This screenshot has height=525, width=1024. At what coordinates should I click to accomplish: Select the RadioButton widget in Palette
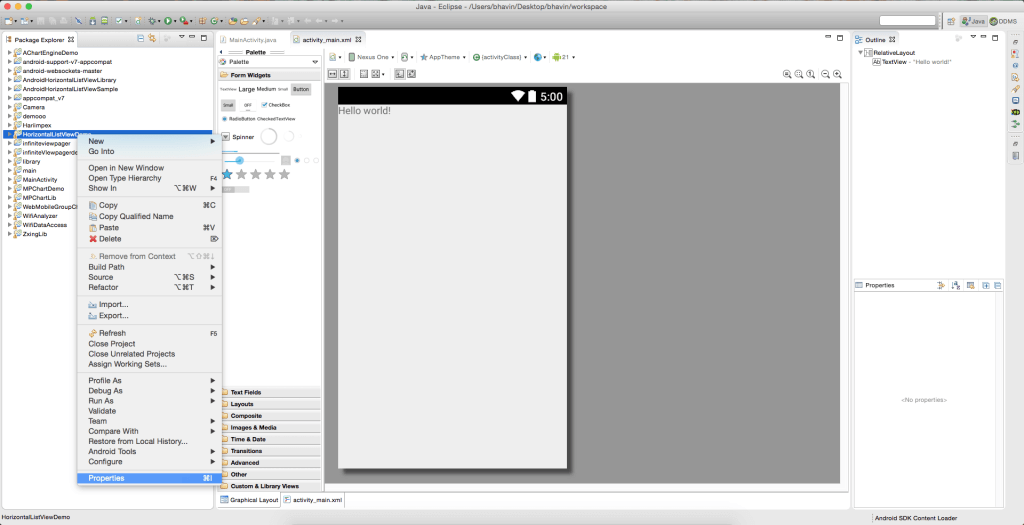tap(238, 119)
